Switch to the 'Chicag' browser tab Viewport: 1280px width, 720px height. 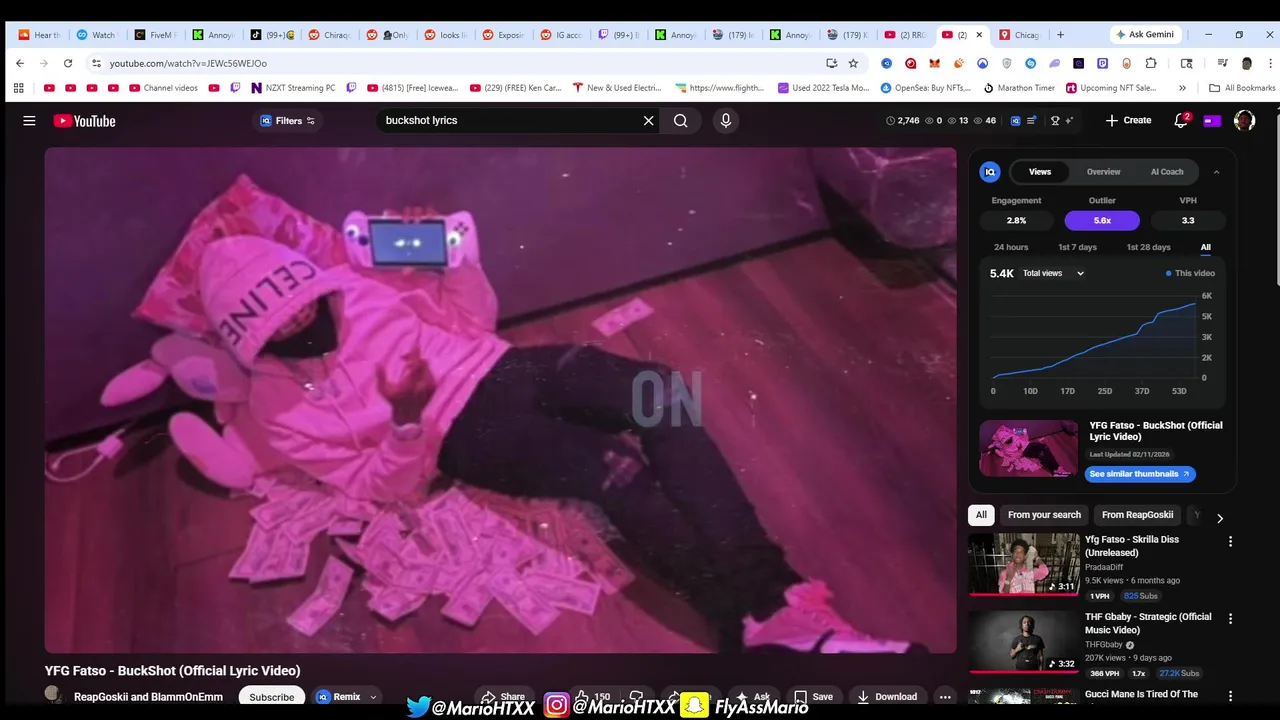(x=1019, y=34)
